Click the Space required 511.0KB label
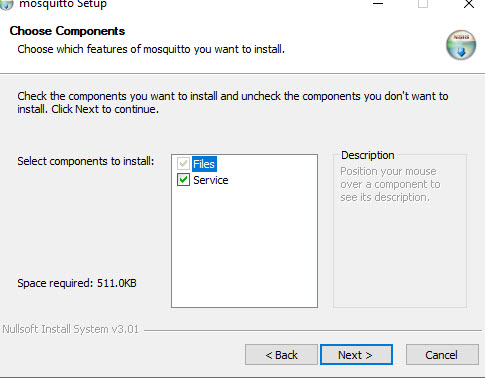The image size is (485, 378). [x=77, y=283]
